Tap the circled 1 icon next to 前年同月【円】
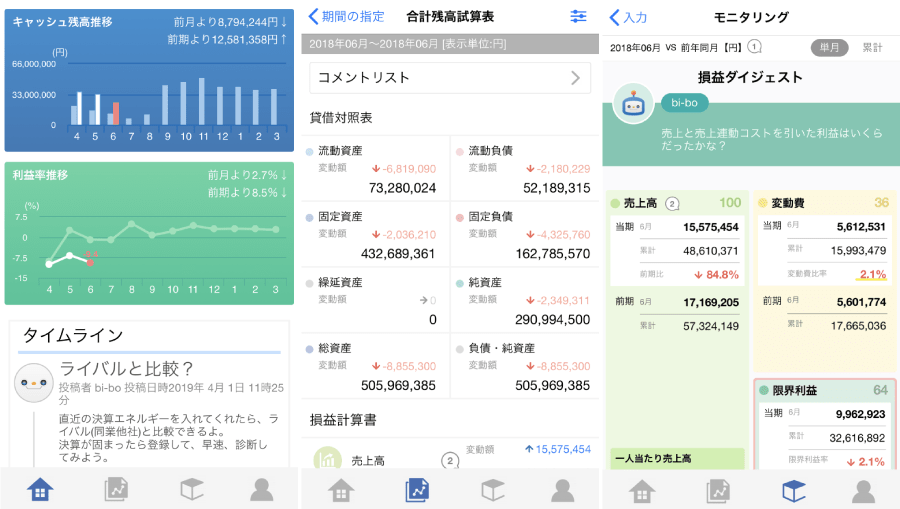 [x=755, y=47]
